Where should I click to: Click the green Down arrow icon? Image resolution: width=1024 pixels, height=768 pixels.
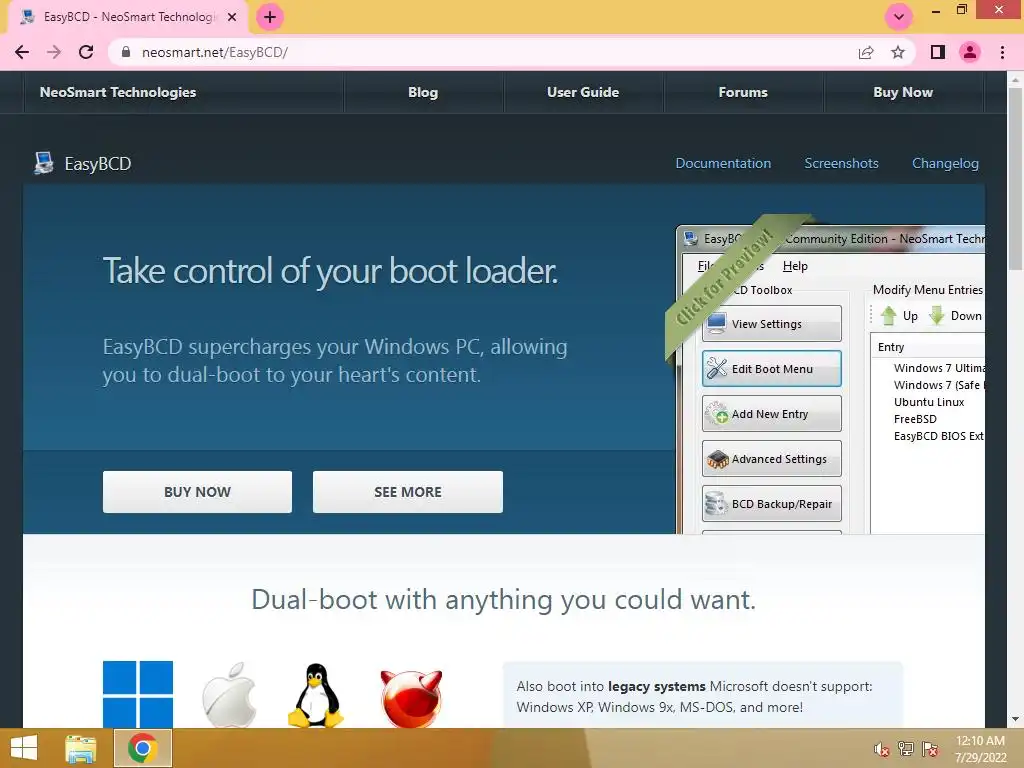click(936, 316)
